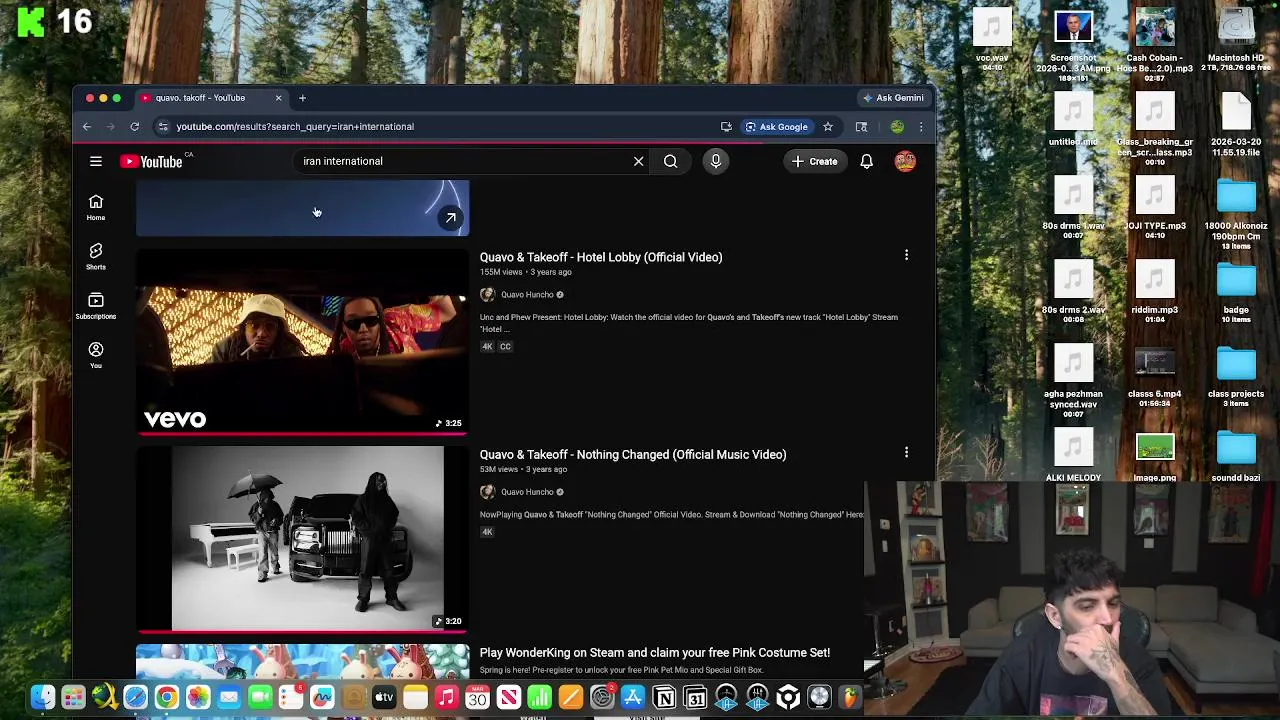Image resolution: width=1280 pixels, height=720 pixels.
Task: Open a new Chrome tab
Action: click(302, 98)
